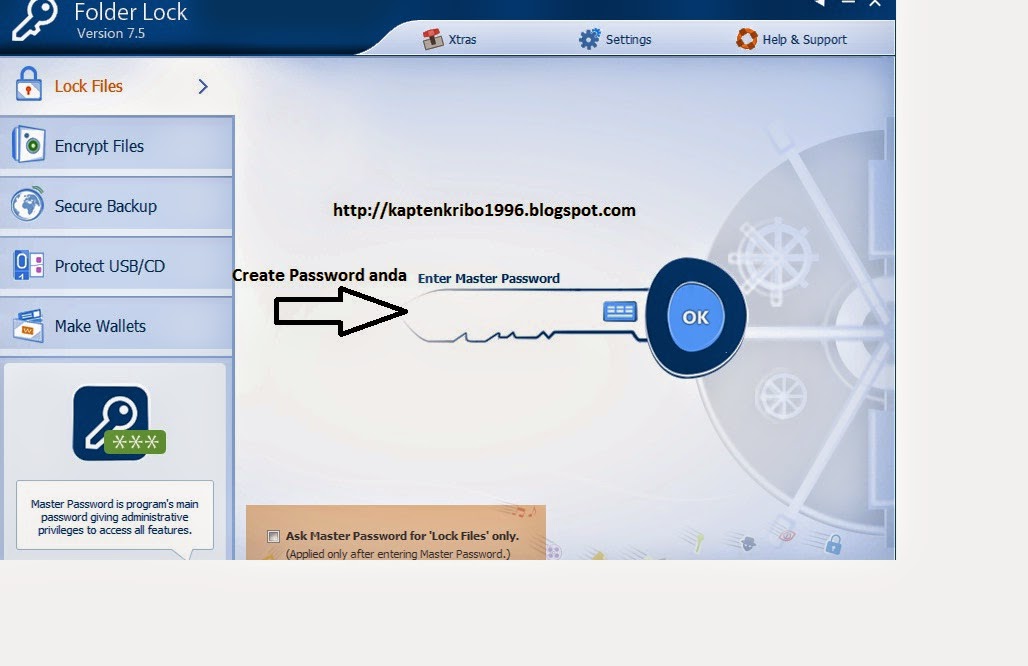Click the Lock Files padlock icon
The width and height of the screenshot is (1028, 666).
point(28,84)
